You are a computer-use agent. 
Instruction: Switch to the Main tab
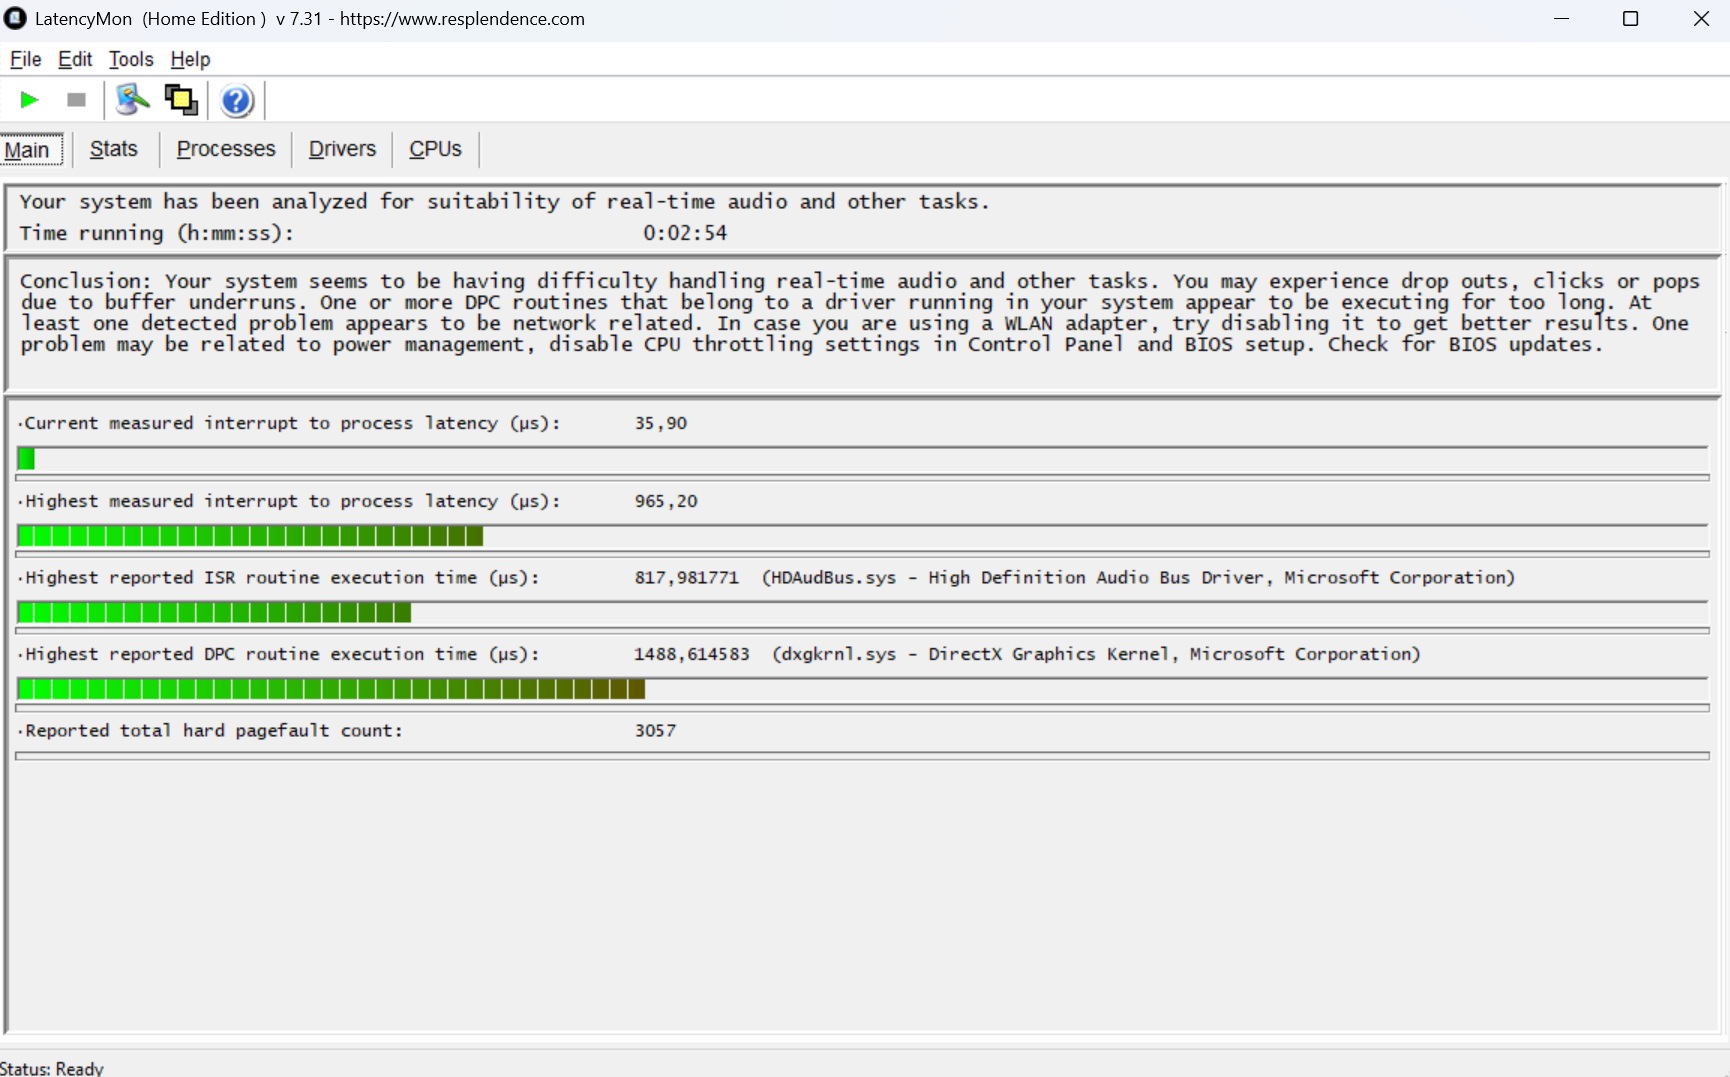tap(31, 150)
